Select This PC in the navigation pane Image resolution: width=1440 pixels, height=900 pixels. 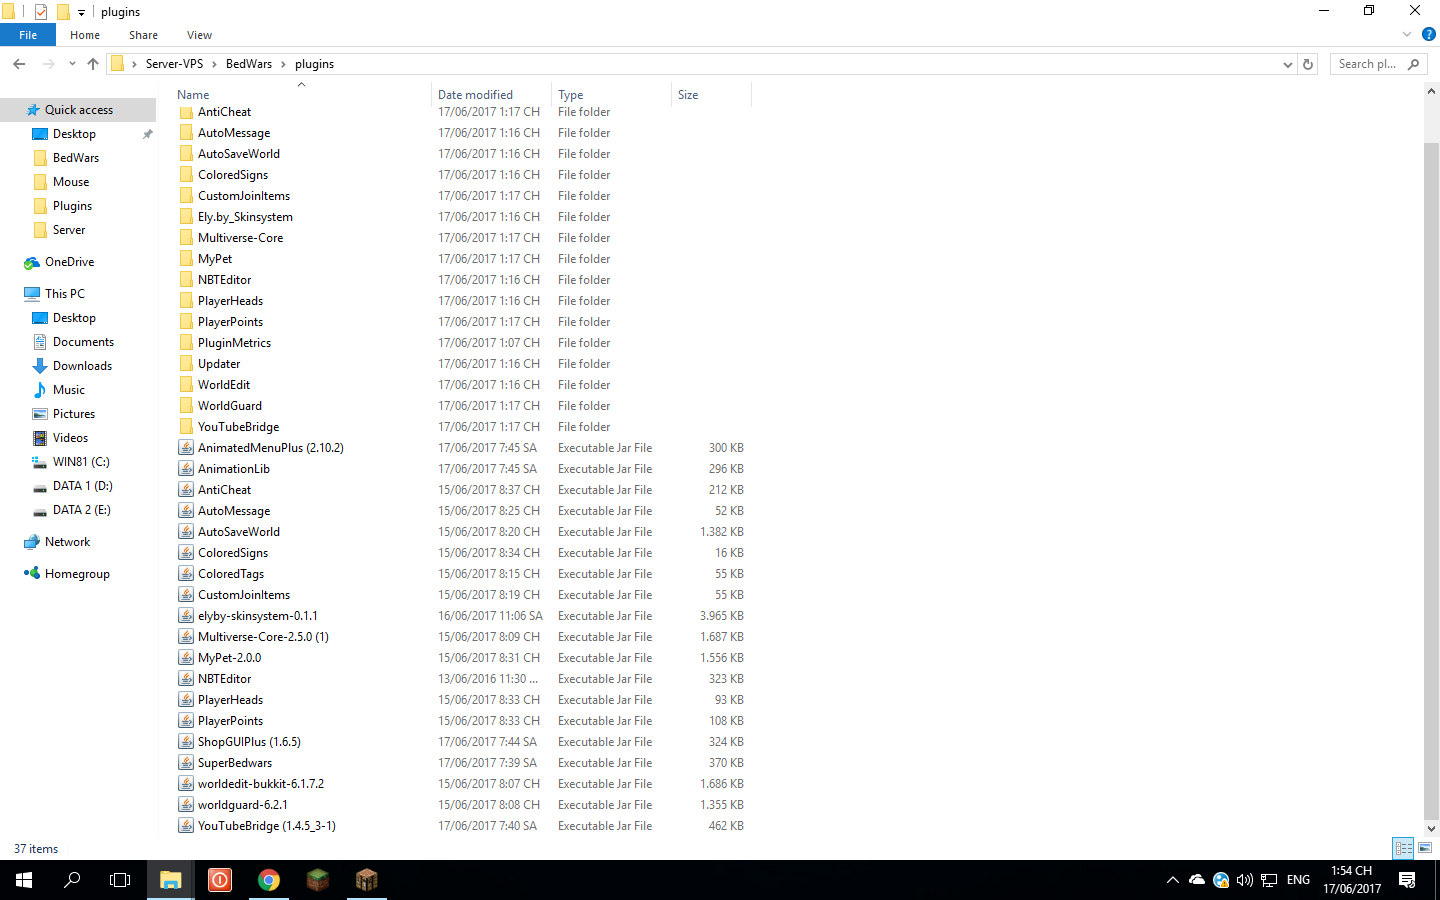pos(65,294)
